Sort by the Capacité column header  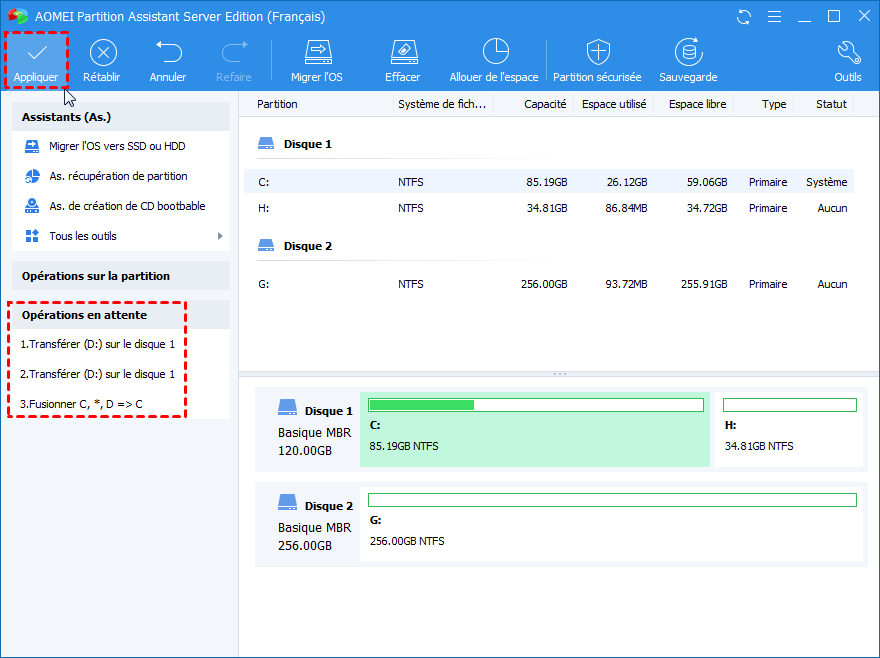click(545, 104)
